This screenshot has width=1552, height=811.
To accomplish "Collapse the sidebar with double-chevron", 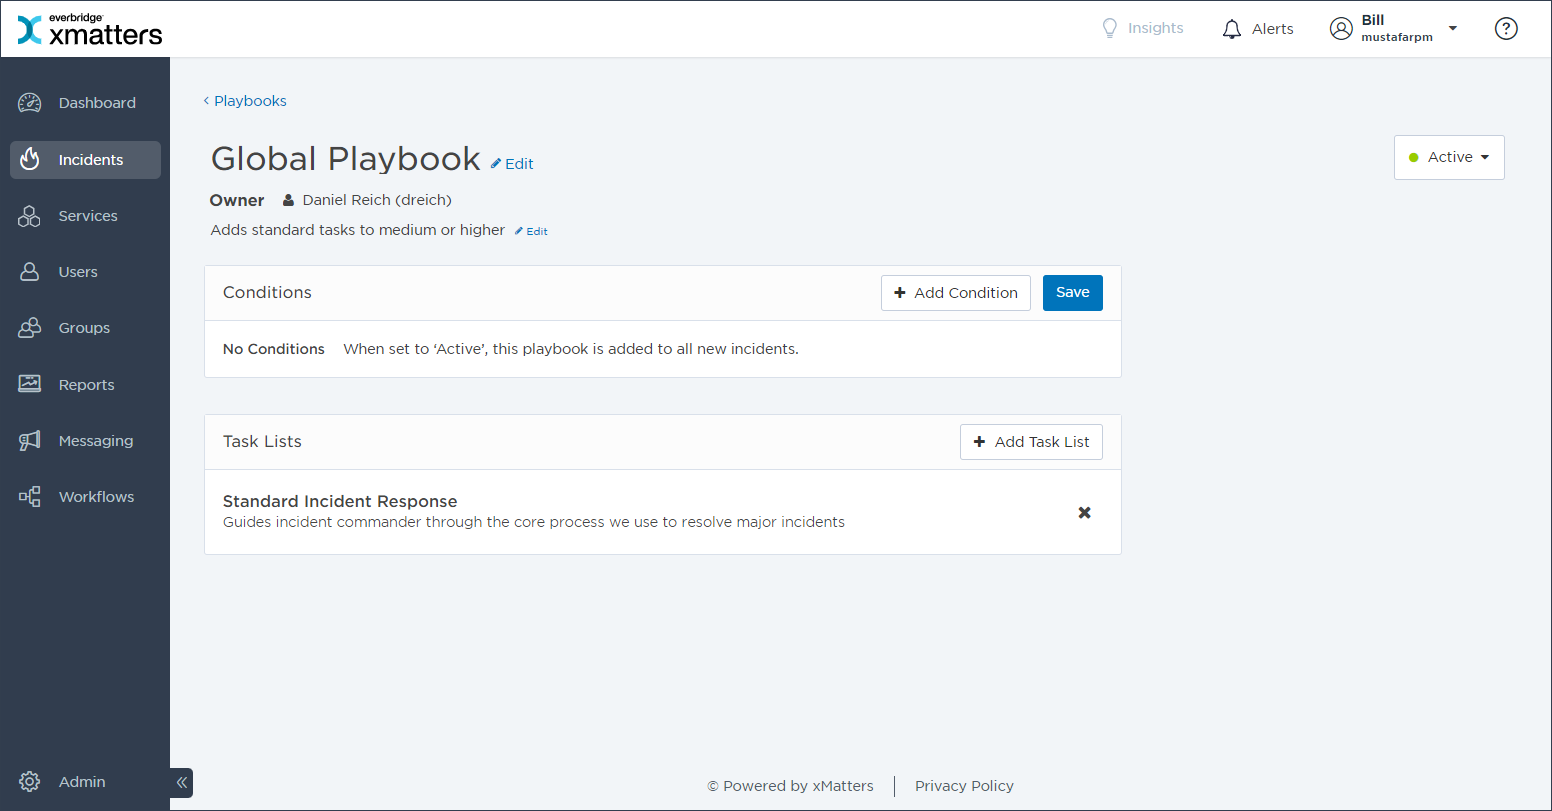I will click(181, 783).
